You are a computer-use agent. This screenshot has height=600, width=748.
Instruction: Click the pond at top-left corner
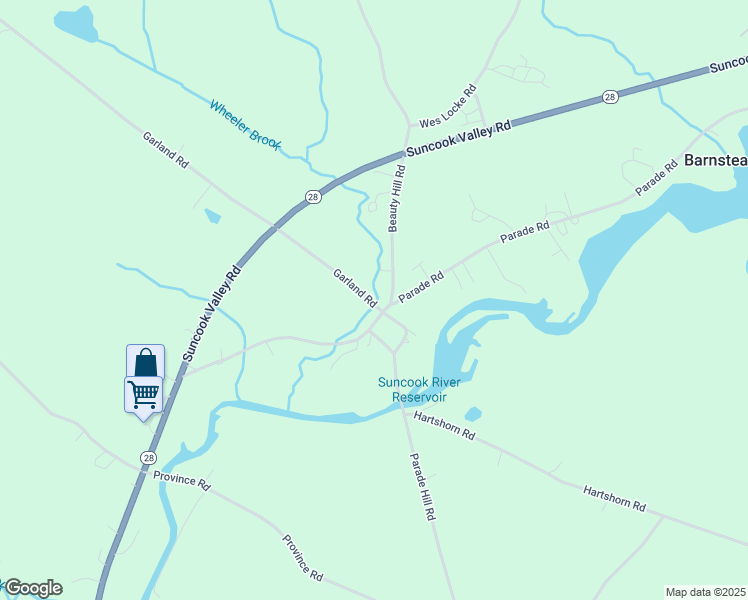pos(76,25)
